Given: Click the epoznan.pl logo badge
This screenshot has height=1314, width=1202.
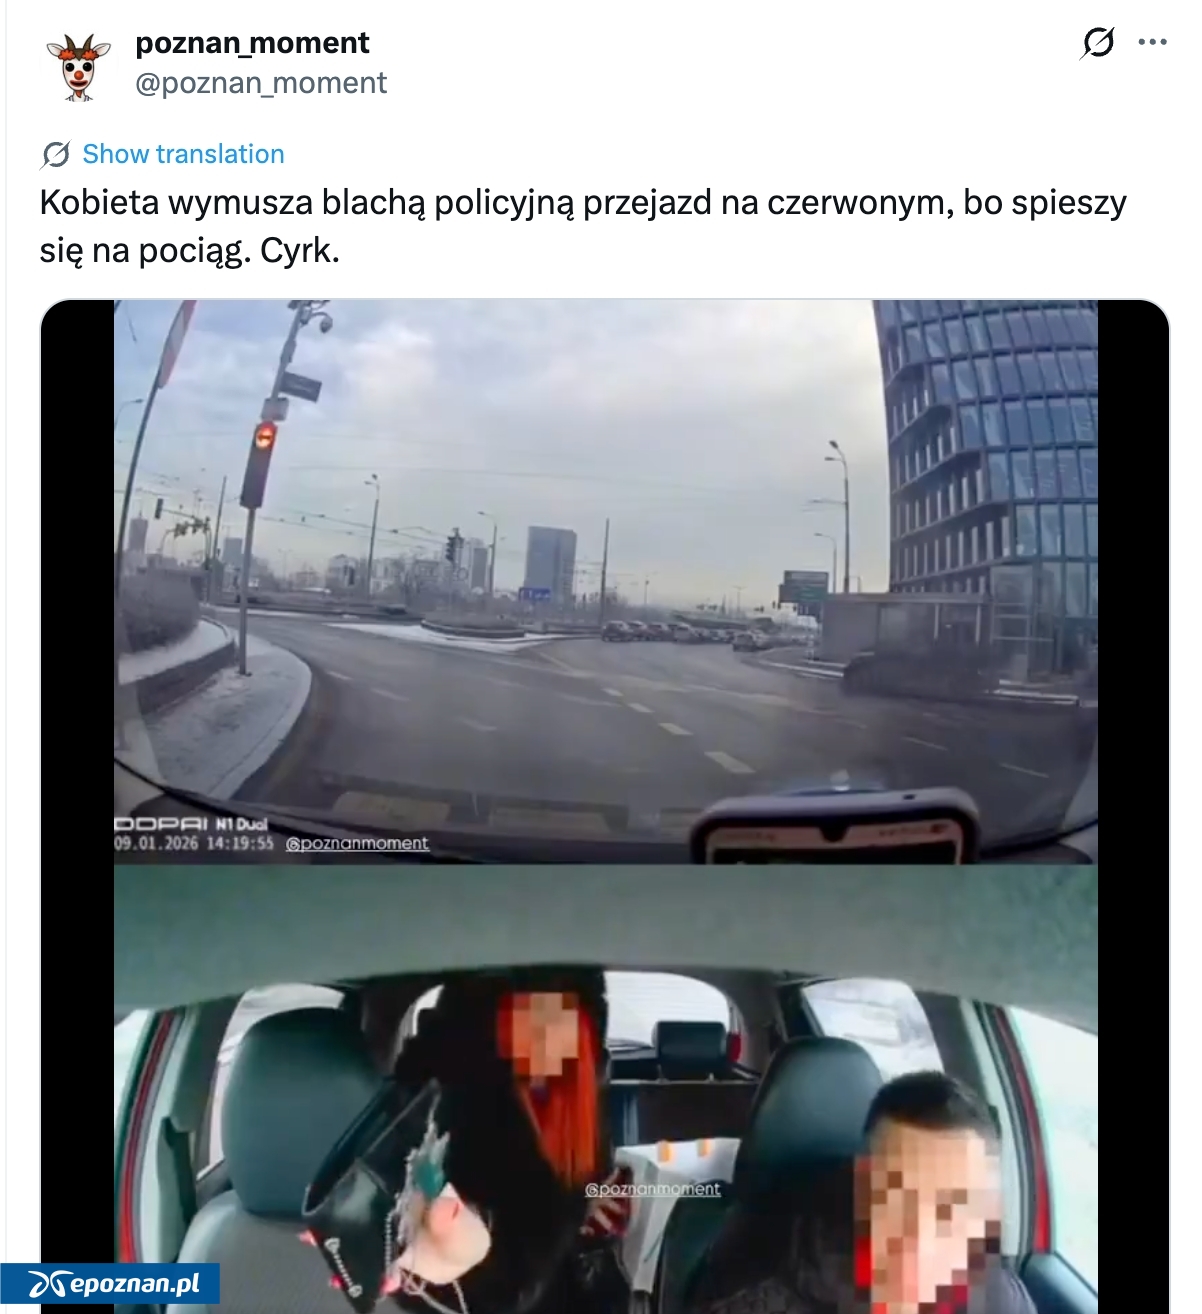Looking at the screenshot, I should (x=110, y=1284).
